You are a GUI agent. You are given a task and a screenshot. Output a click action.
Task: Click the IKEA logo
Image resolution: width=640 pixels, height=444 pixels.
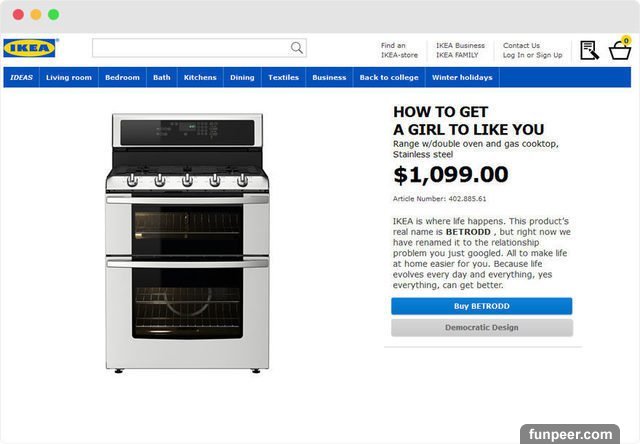[x=30, y=48]
